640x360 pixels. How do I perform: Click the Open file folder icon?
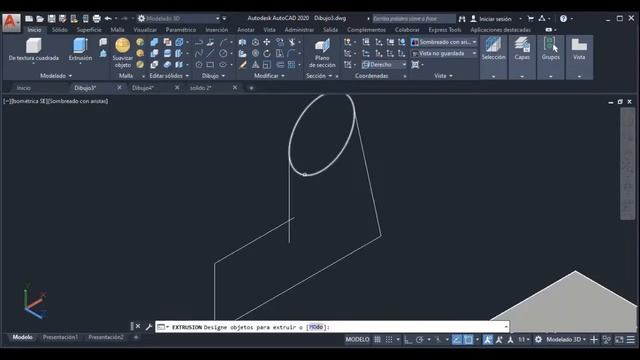pos(40,18)
